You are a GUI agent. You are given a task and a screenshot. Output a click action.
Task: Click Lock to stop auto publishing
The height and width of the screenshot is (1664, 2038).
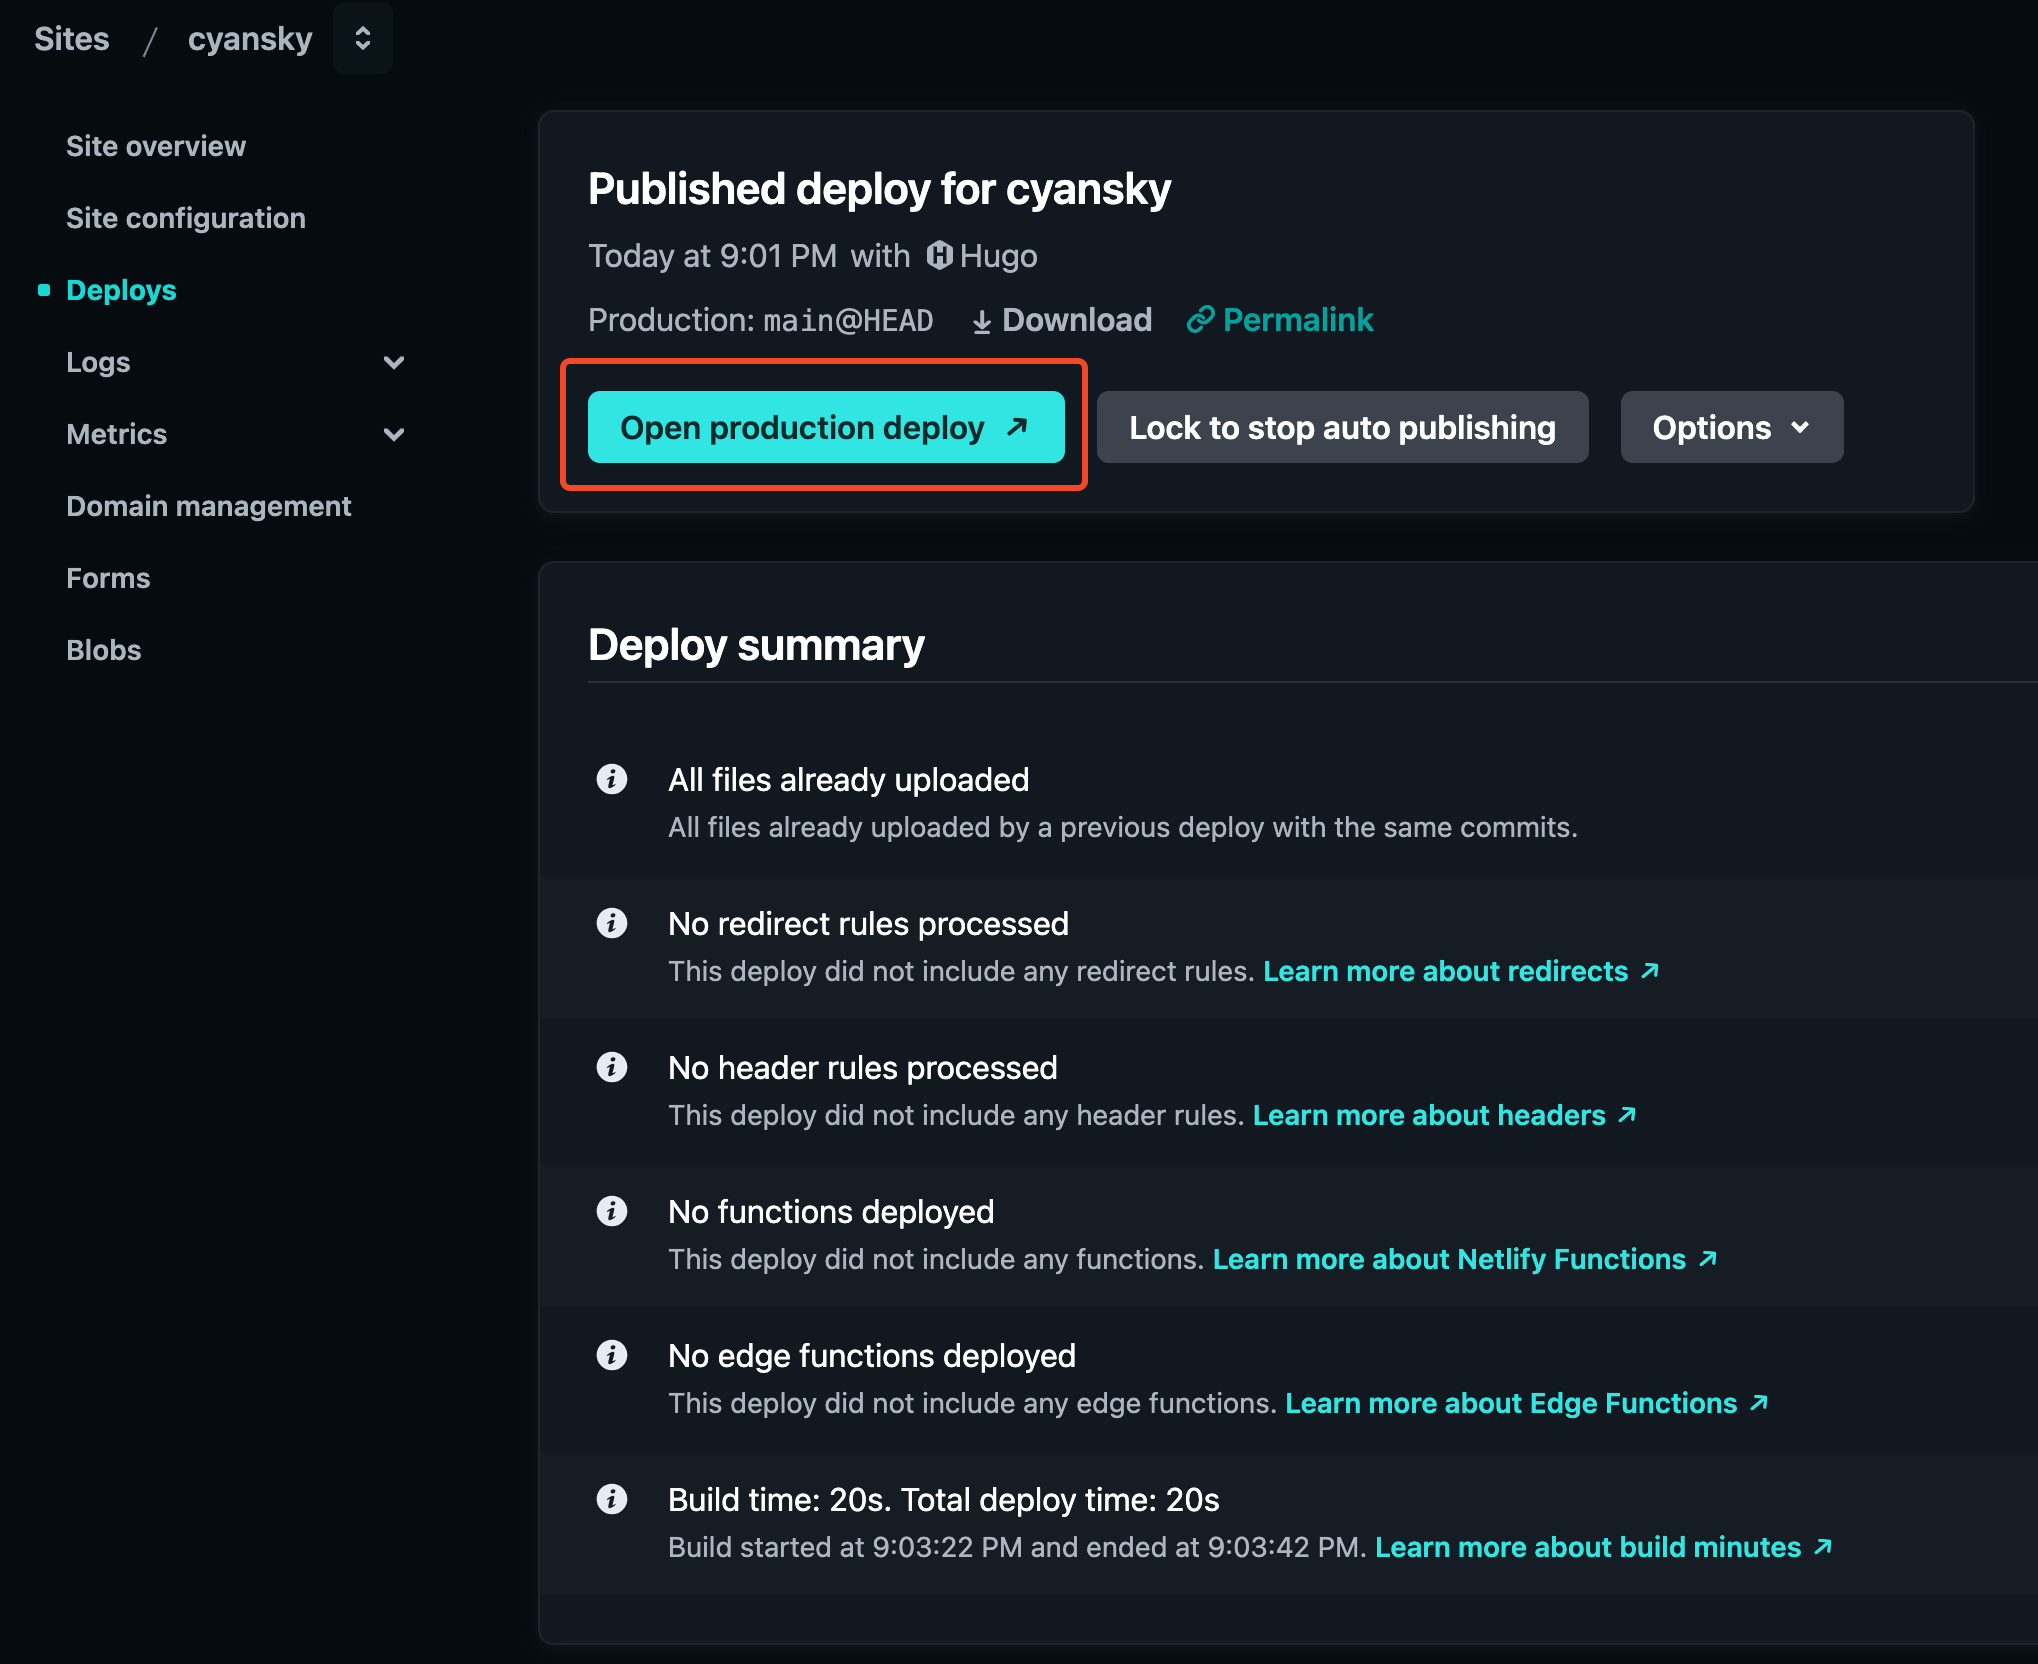pyautogui.click(x=1342, y=427)
